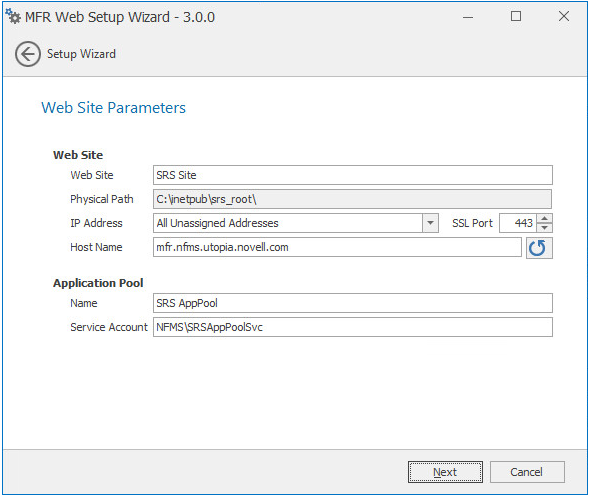The image size is (590, 497).
Task: Close the MFR Web Setup Wizard window
Action: pyautogui.click(x=564, y=16)
